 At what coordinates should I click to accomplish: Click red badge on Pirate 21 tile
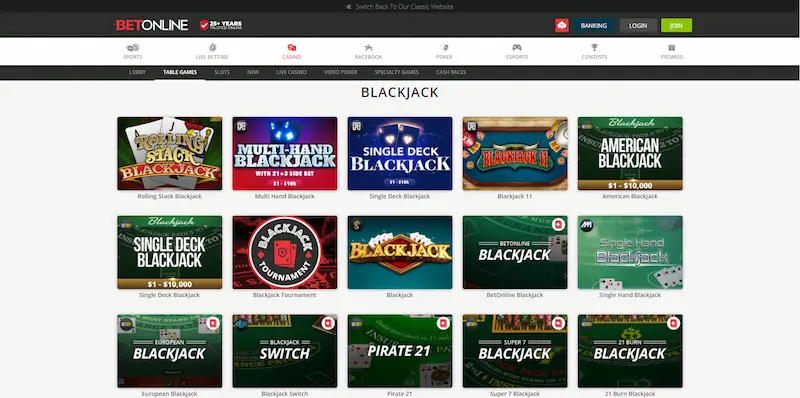(443, 324)
